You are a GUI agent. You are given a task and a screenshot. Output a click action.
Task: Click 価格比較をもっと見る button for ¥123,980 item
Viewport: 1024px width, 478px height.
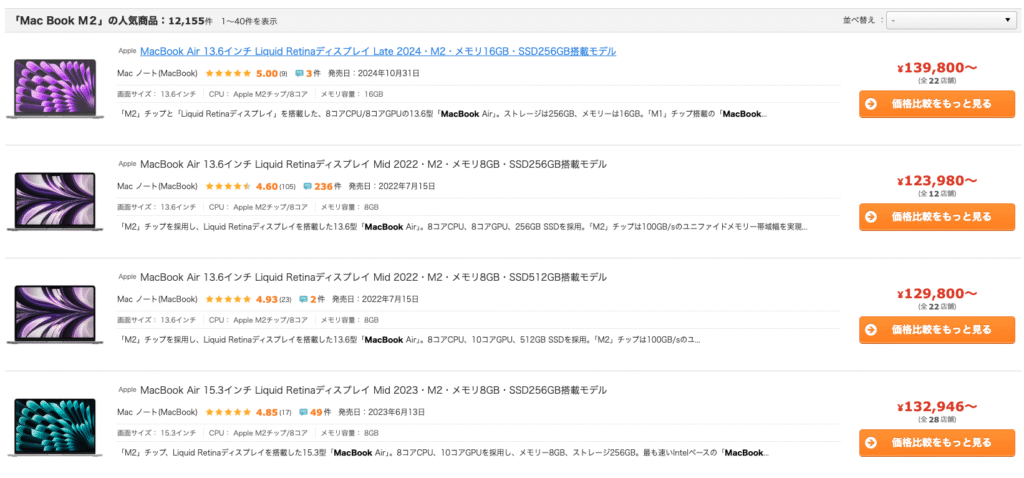click(936, 217)
